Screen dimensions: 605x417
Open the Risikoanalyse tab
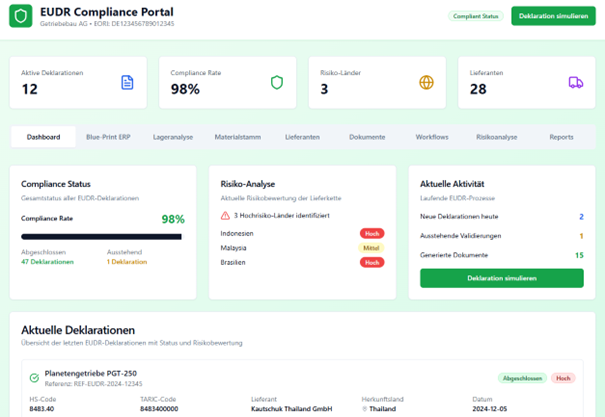(x=497, y=137)
